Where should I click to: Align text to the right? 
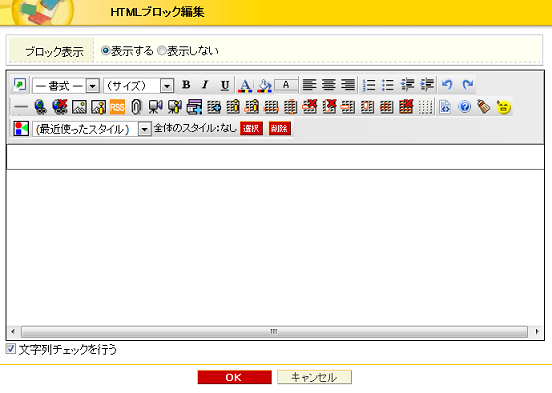[348, 85]
